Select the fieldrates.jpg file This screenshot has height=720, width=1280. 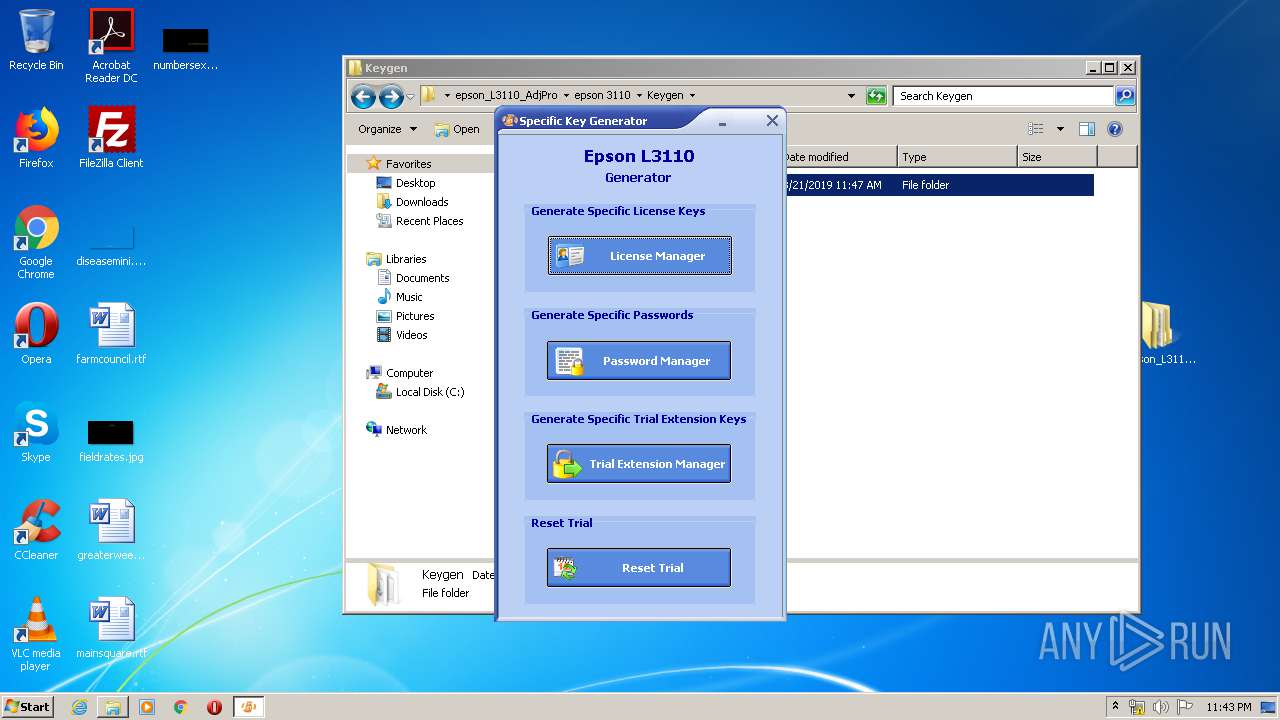point(111,440)
